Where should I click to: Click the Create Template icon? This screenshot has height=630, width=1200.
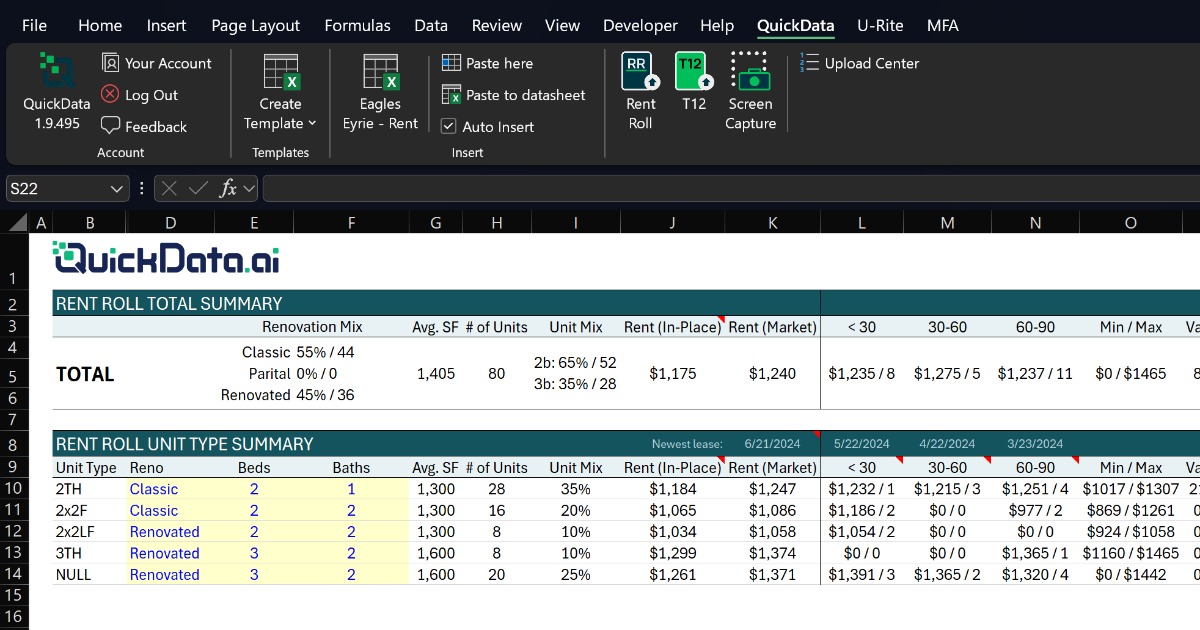(x=281, y=72)
